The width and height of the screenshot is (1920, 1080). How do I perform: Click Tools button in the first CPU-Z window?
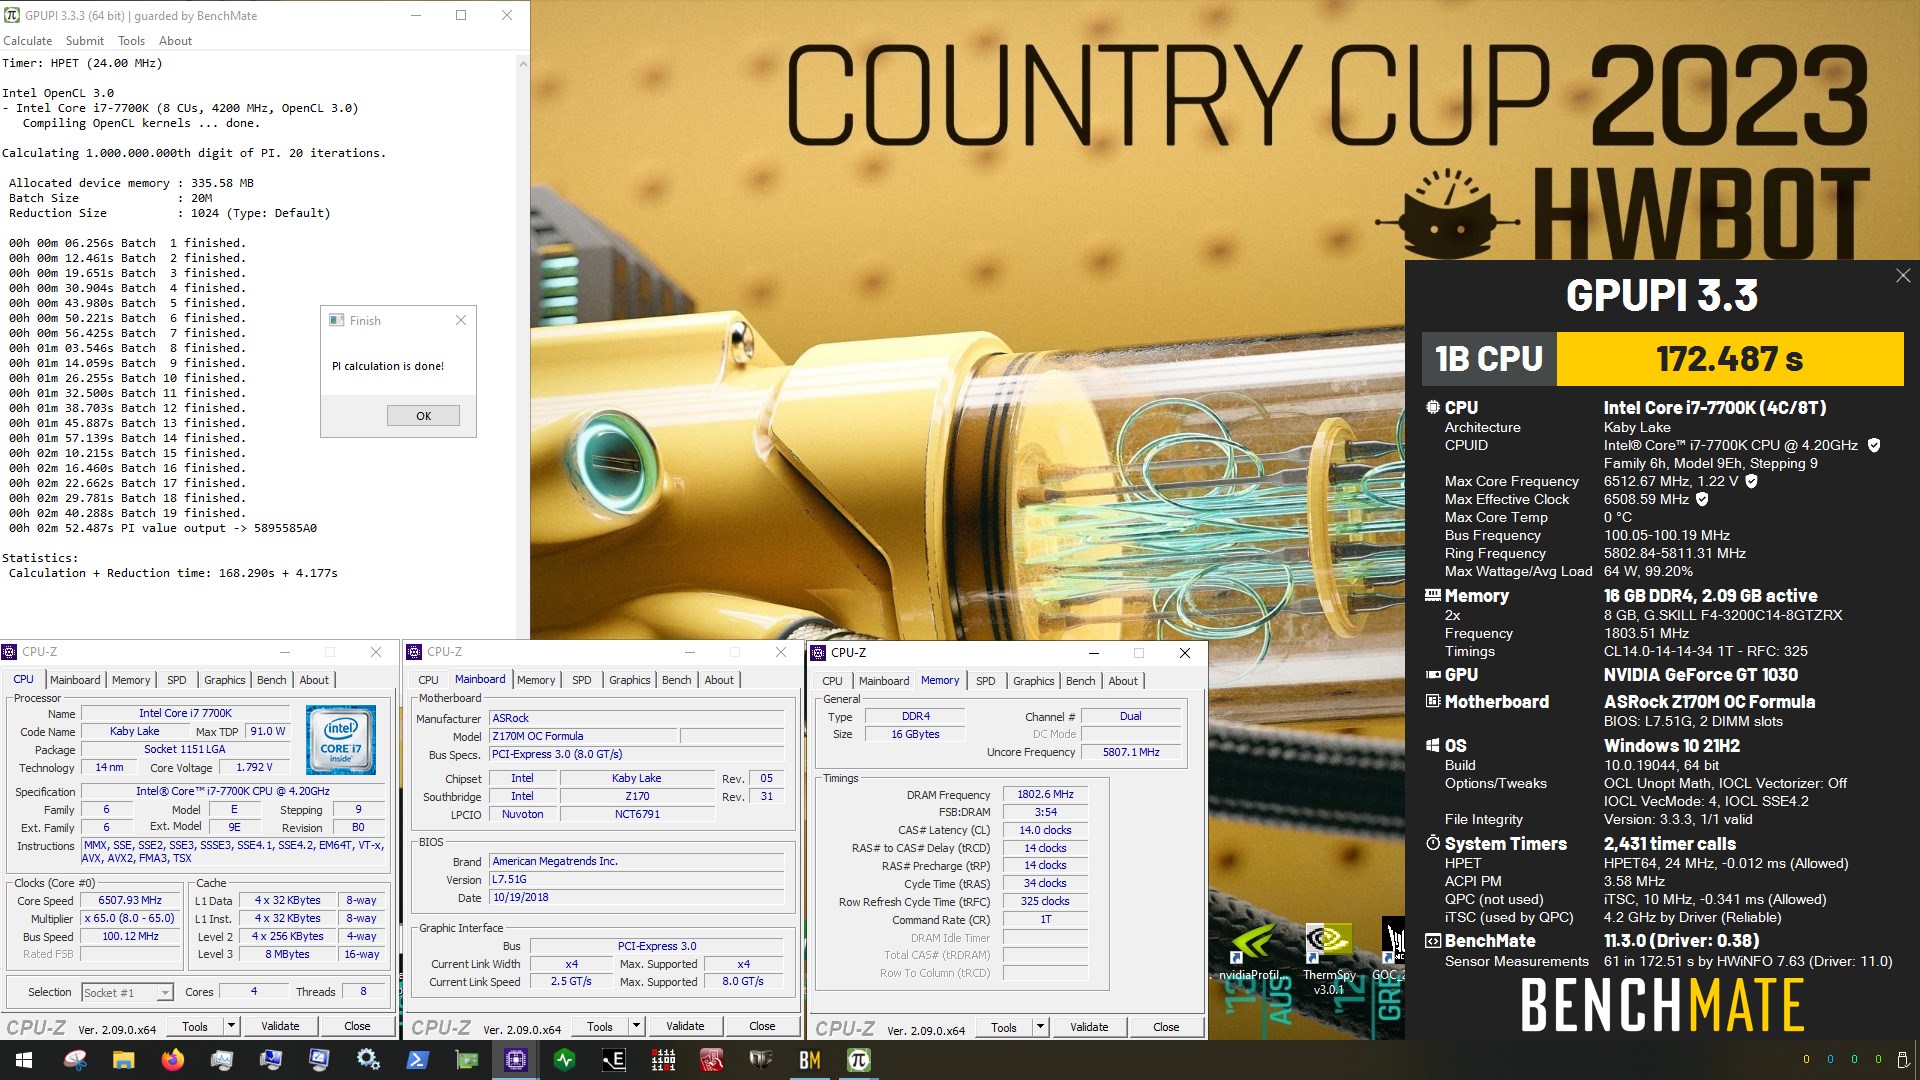[195, 1026]
